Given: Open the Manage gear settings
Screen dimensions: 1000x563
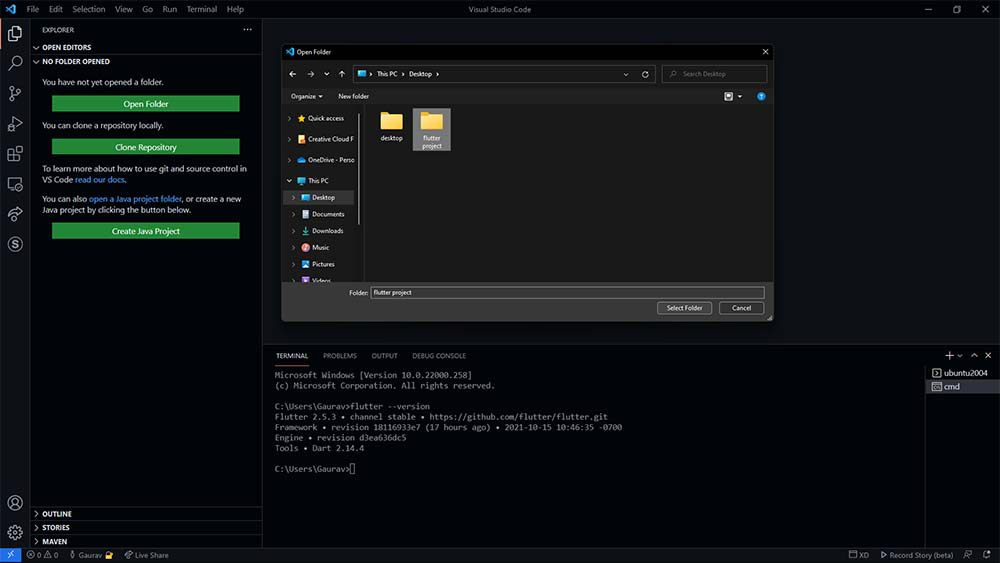Looking at the screenshot, I should [15, 532].
